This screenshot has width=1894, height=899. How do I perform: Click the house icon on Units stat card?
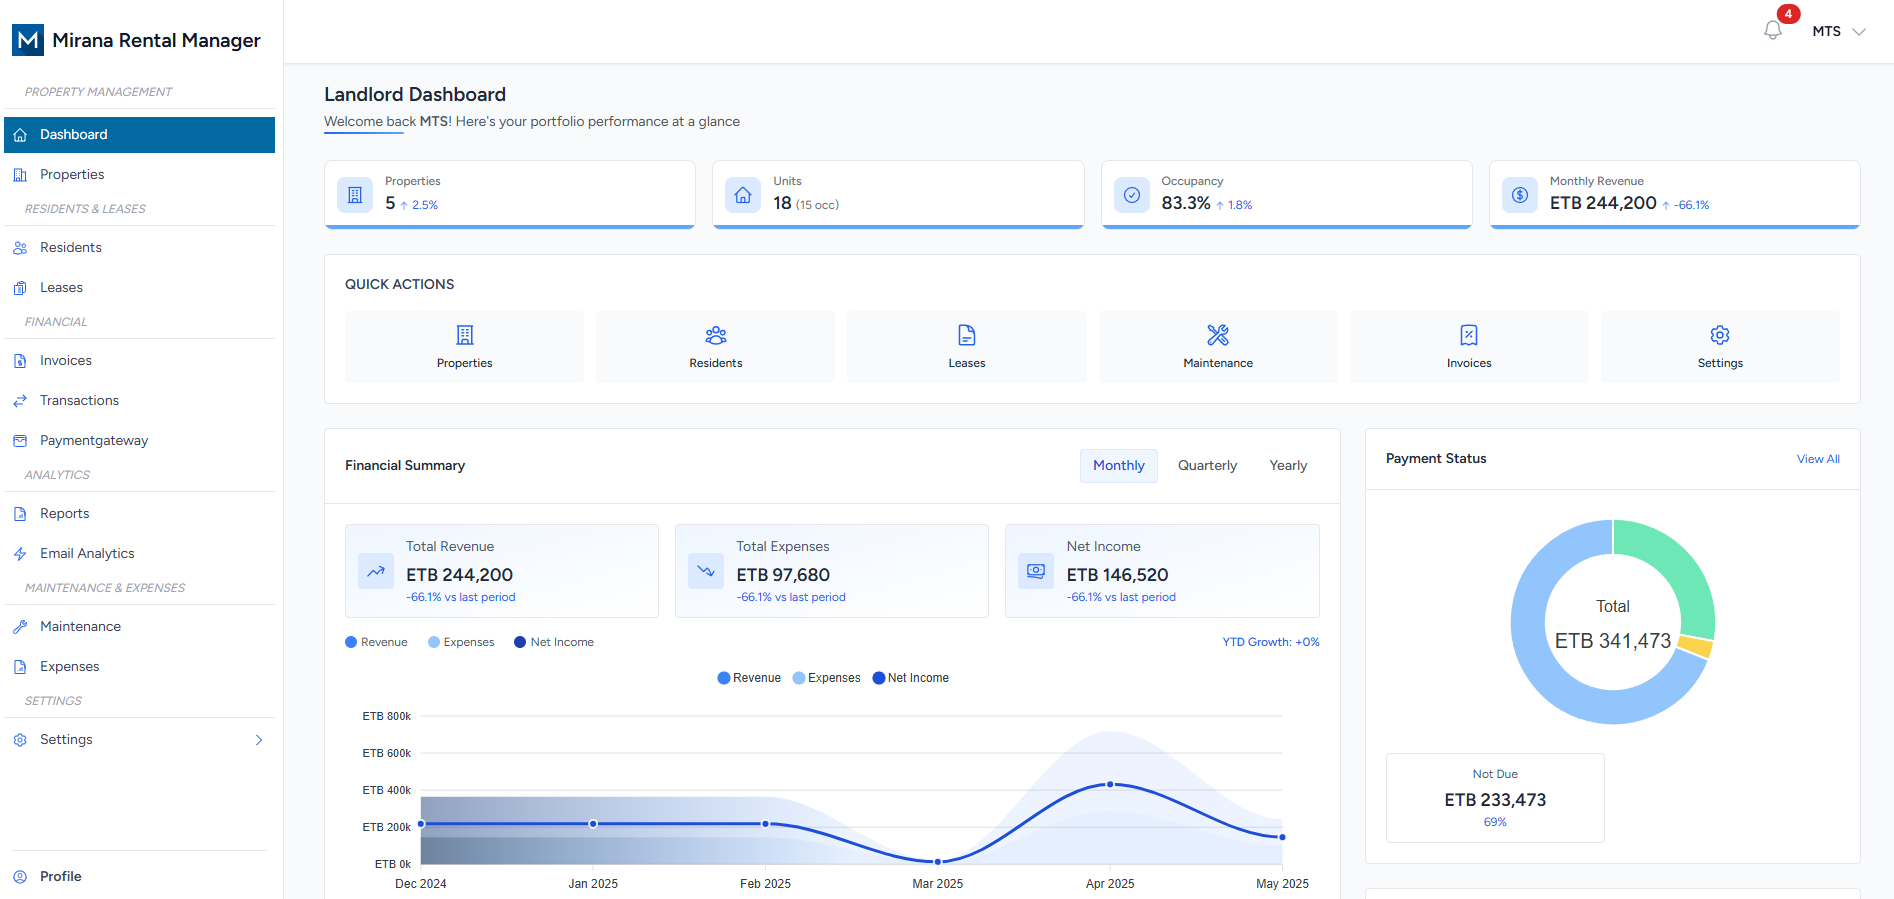[x=743, y=195]
